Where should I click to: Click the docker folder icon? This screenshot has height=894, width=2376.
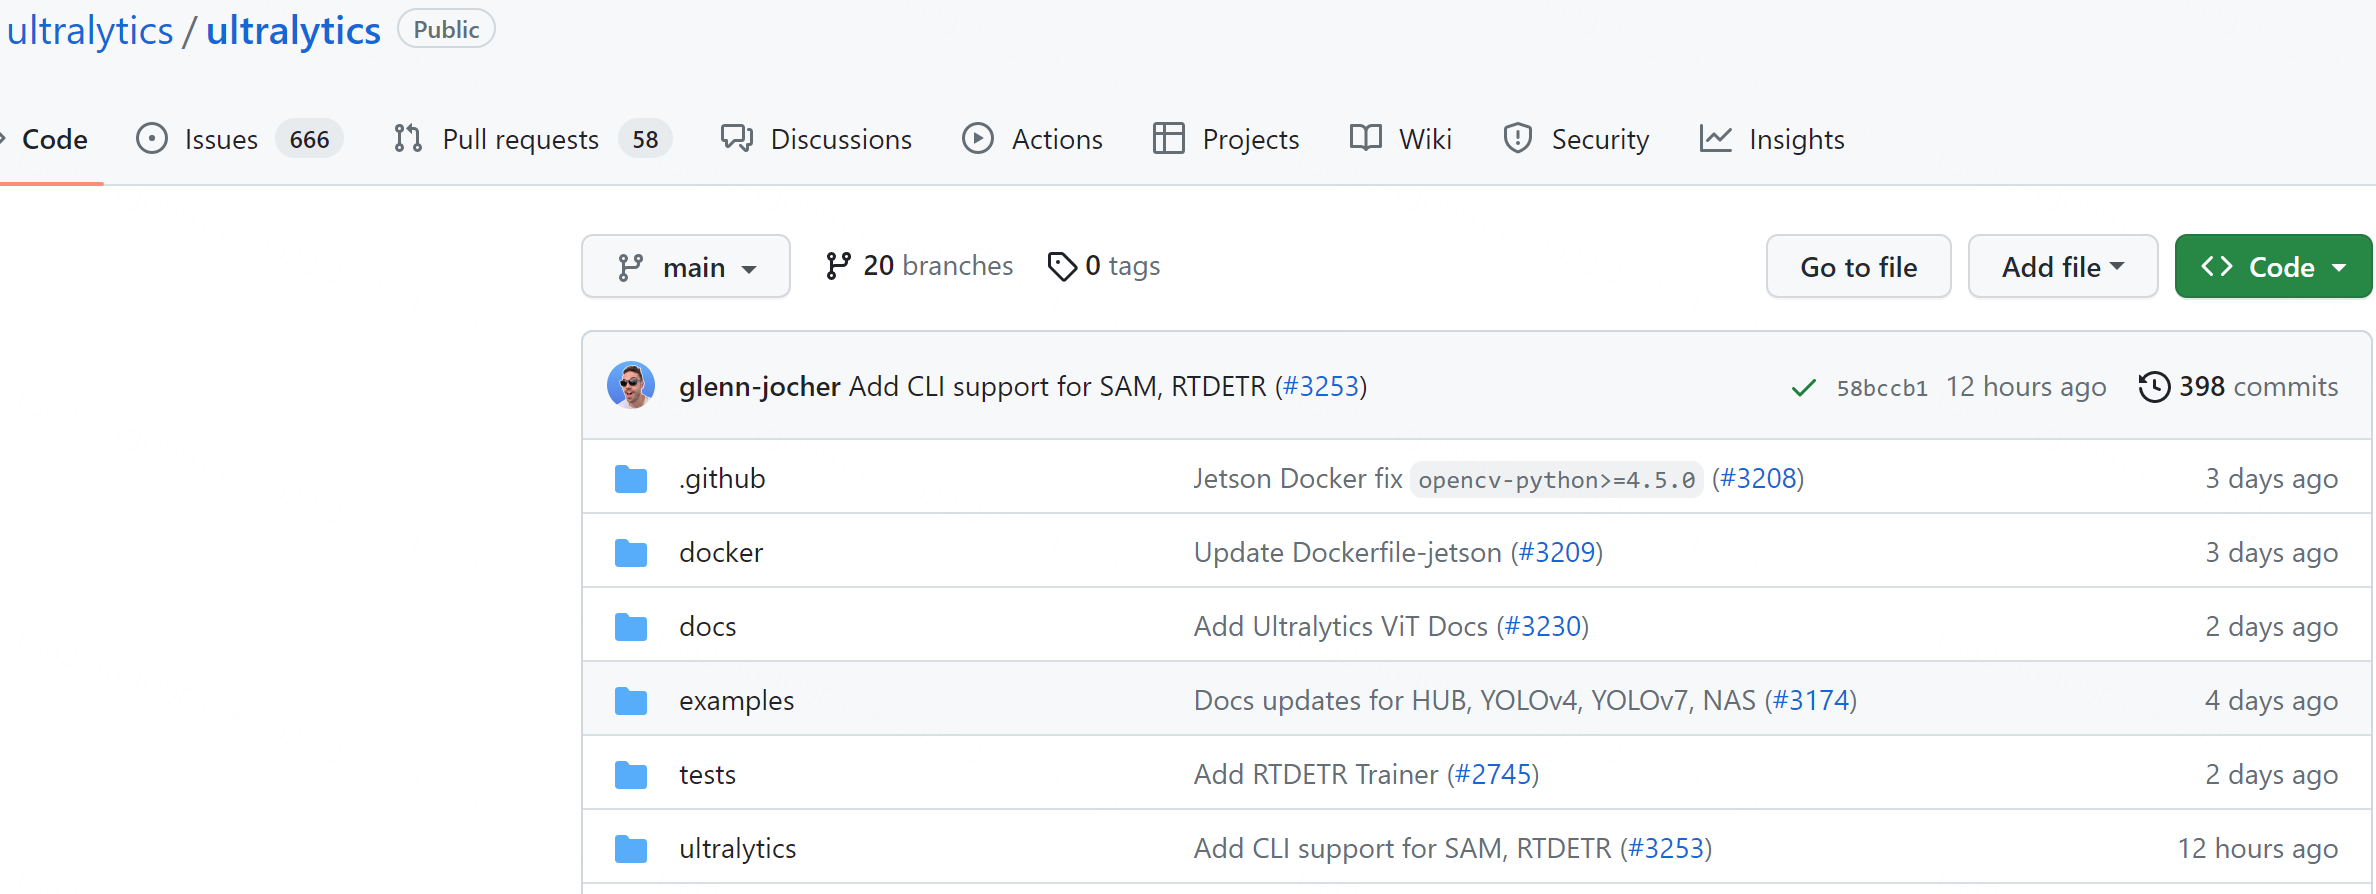coord(631,553)
